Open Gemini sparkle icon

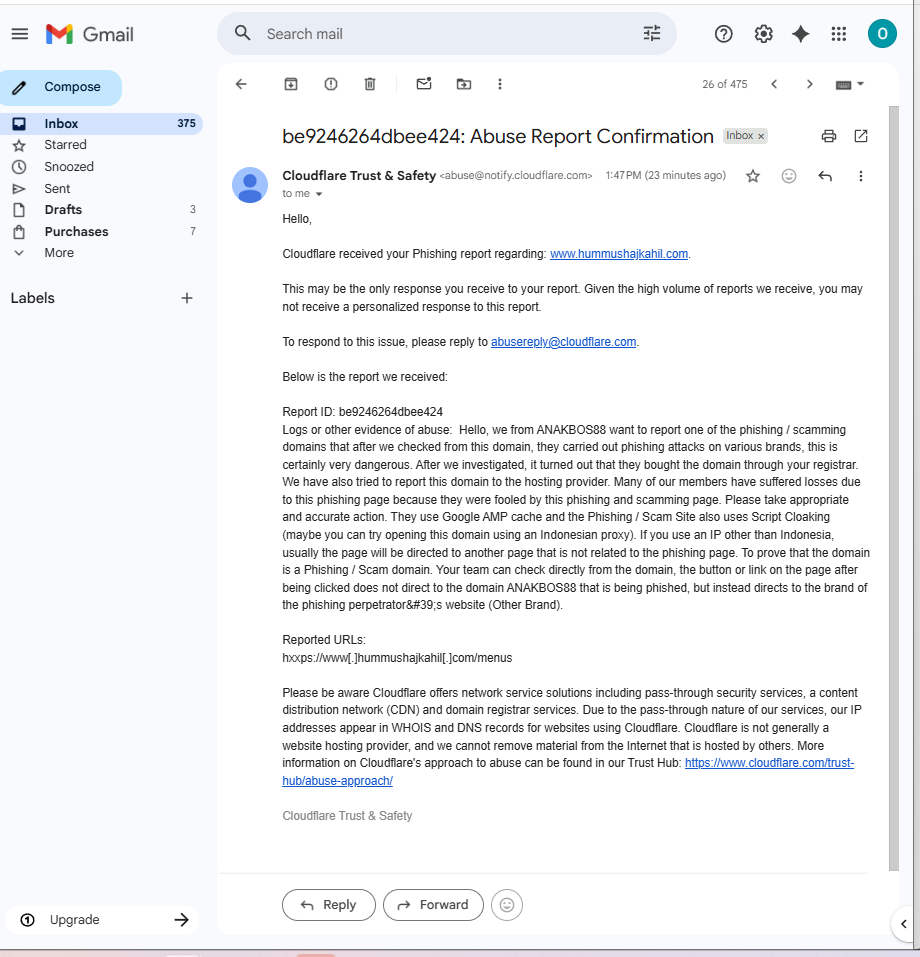click(x=800, y=34)
